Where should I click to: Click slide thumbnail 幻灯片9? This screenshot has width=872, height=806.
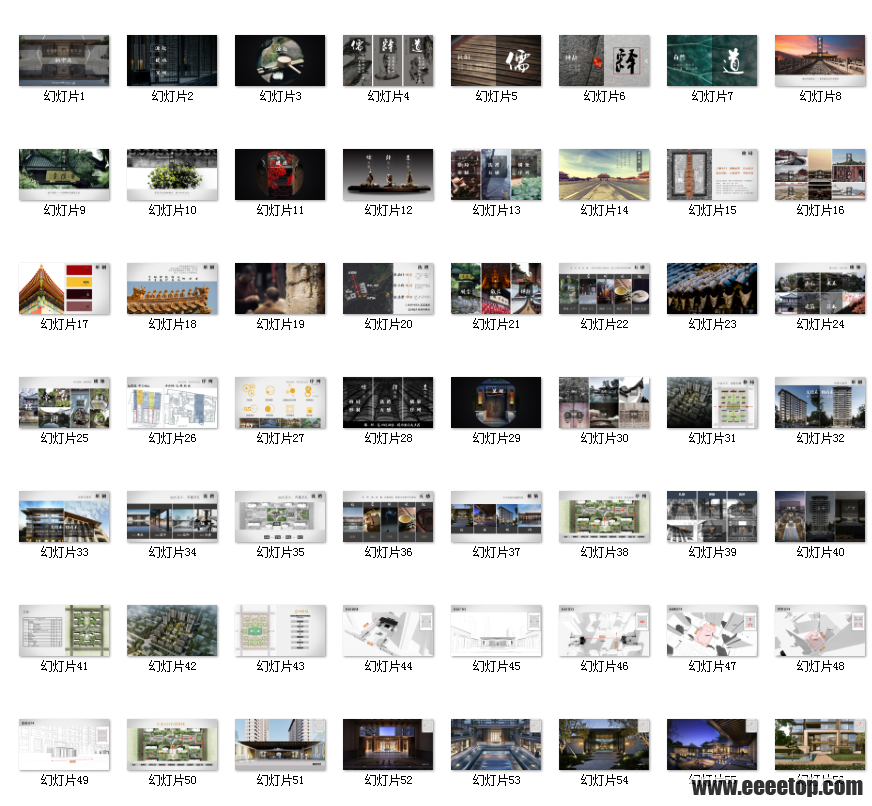[64, 175]
